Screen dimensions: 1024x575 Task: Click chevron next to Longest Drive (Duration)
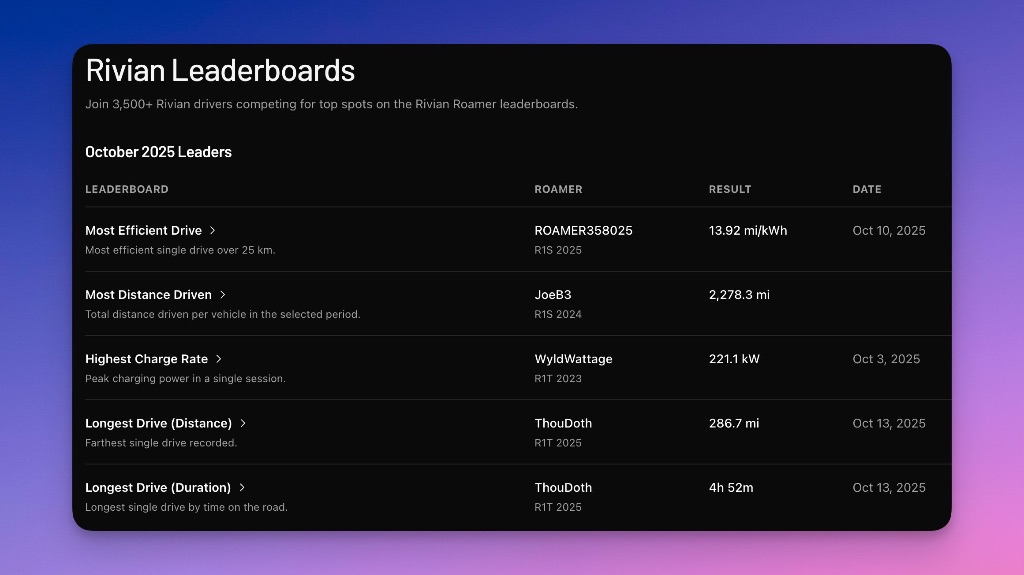(242, 487)
